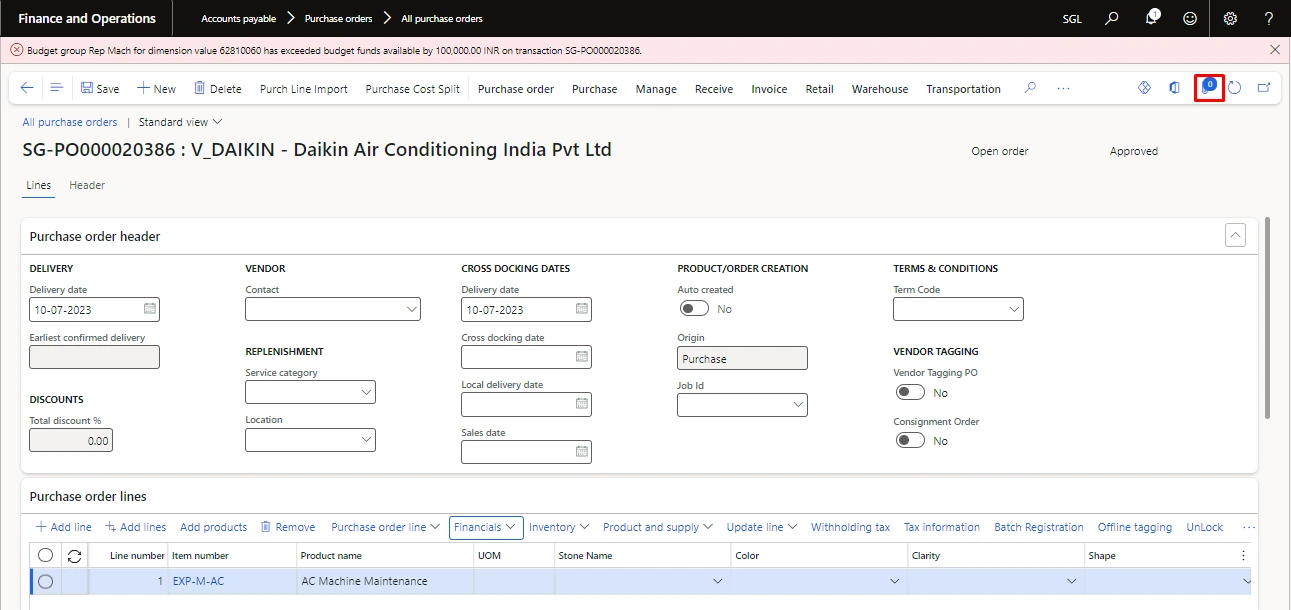Click Withholding tax button
Image resolution: width=1291 pixels, height=610 pixels.
[x=850, y=527]
